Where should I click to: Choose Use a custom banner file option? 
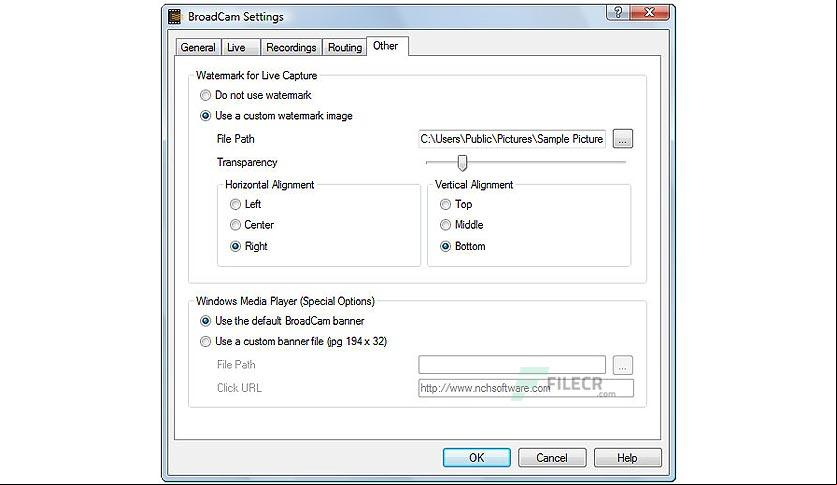click(294, 341)
